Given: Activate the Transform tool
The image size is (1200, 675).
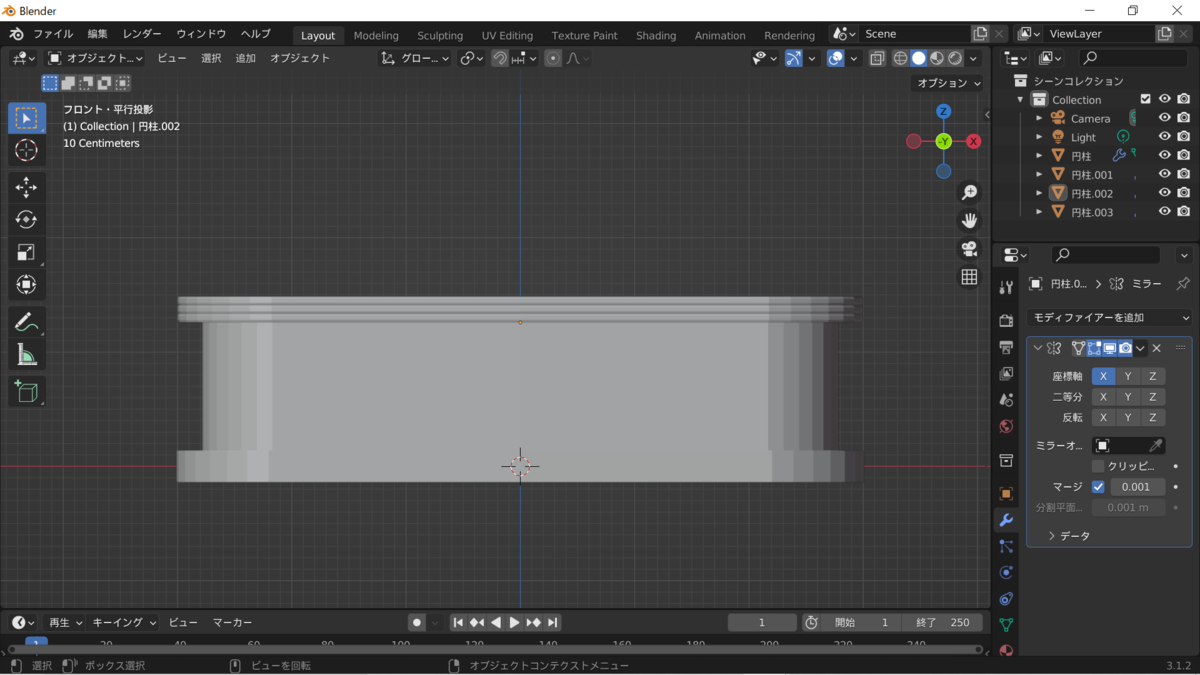Looking at the screenshot, I should click(x=27, y=285).
